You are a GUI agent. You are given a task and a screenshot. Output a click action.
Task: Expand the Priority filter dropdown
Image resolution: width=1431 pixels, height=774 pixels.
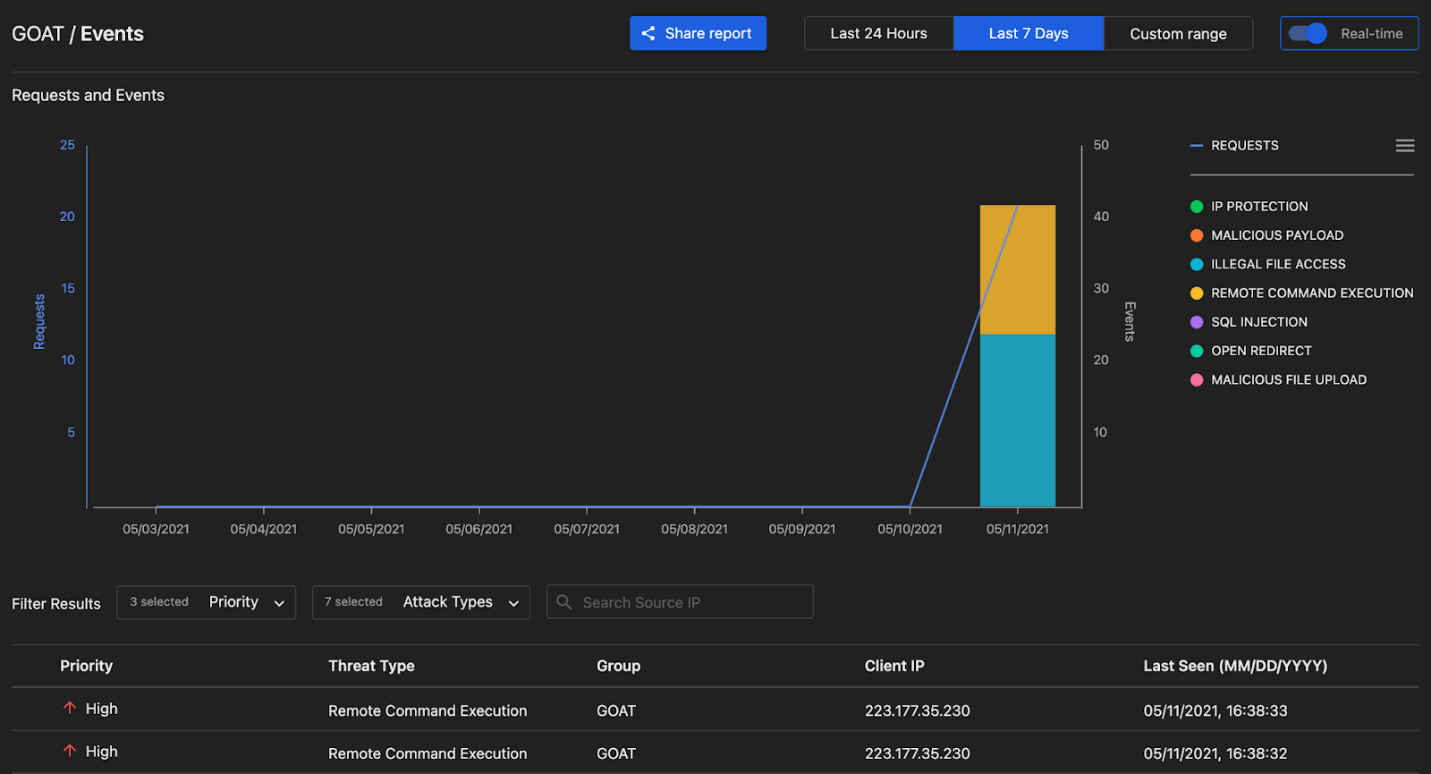tap(206, 602)
